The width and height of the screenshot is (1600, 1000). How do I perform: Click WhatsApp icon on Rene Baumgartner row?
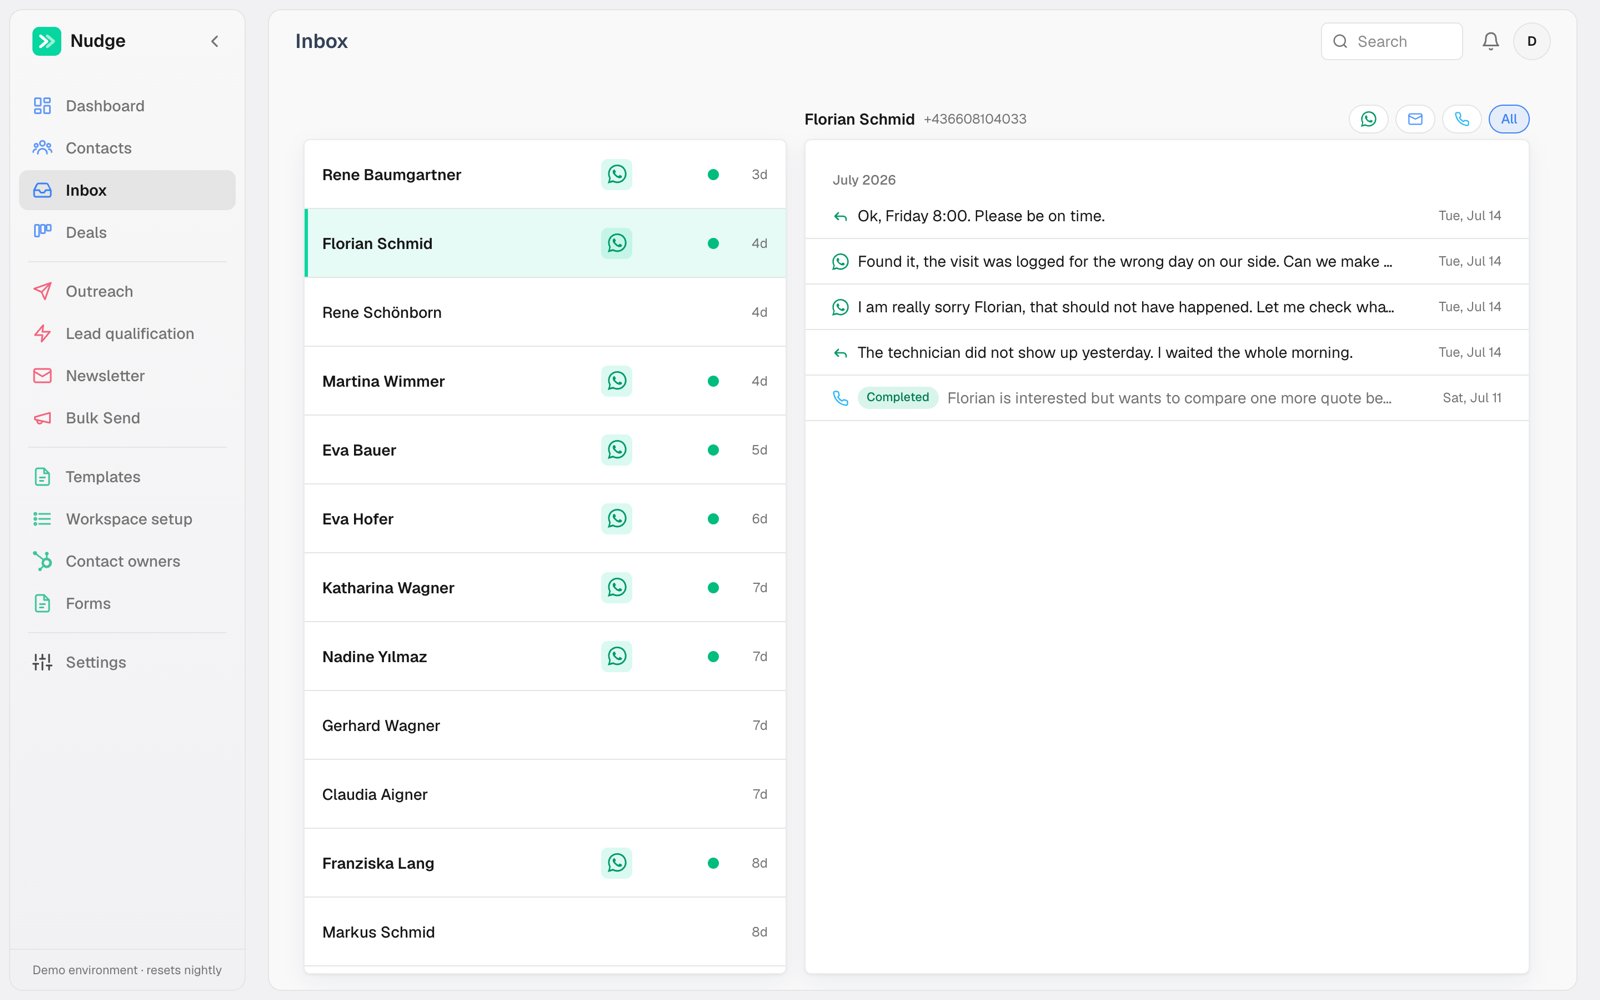coord(617,174)
